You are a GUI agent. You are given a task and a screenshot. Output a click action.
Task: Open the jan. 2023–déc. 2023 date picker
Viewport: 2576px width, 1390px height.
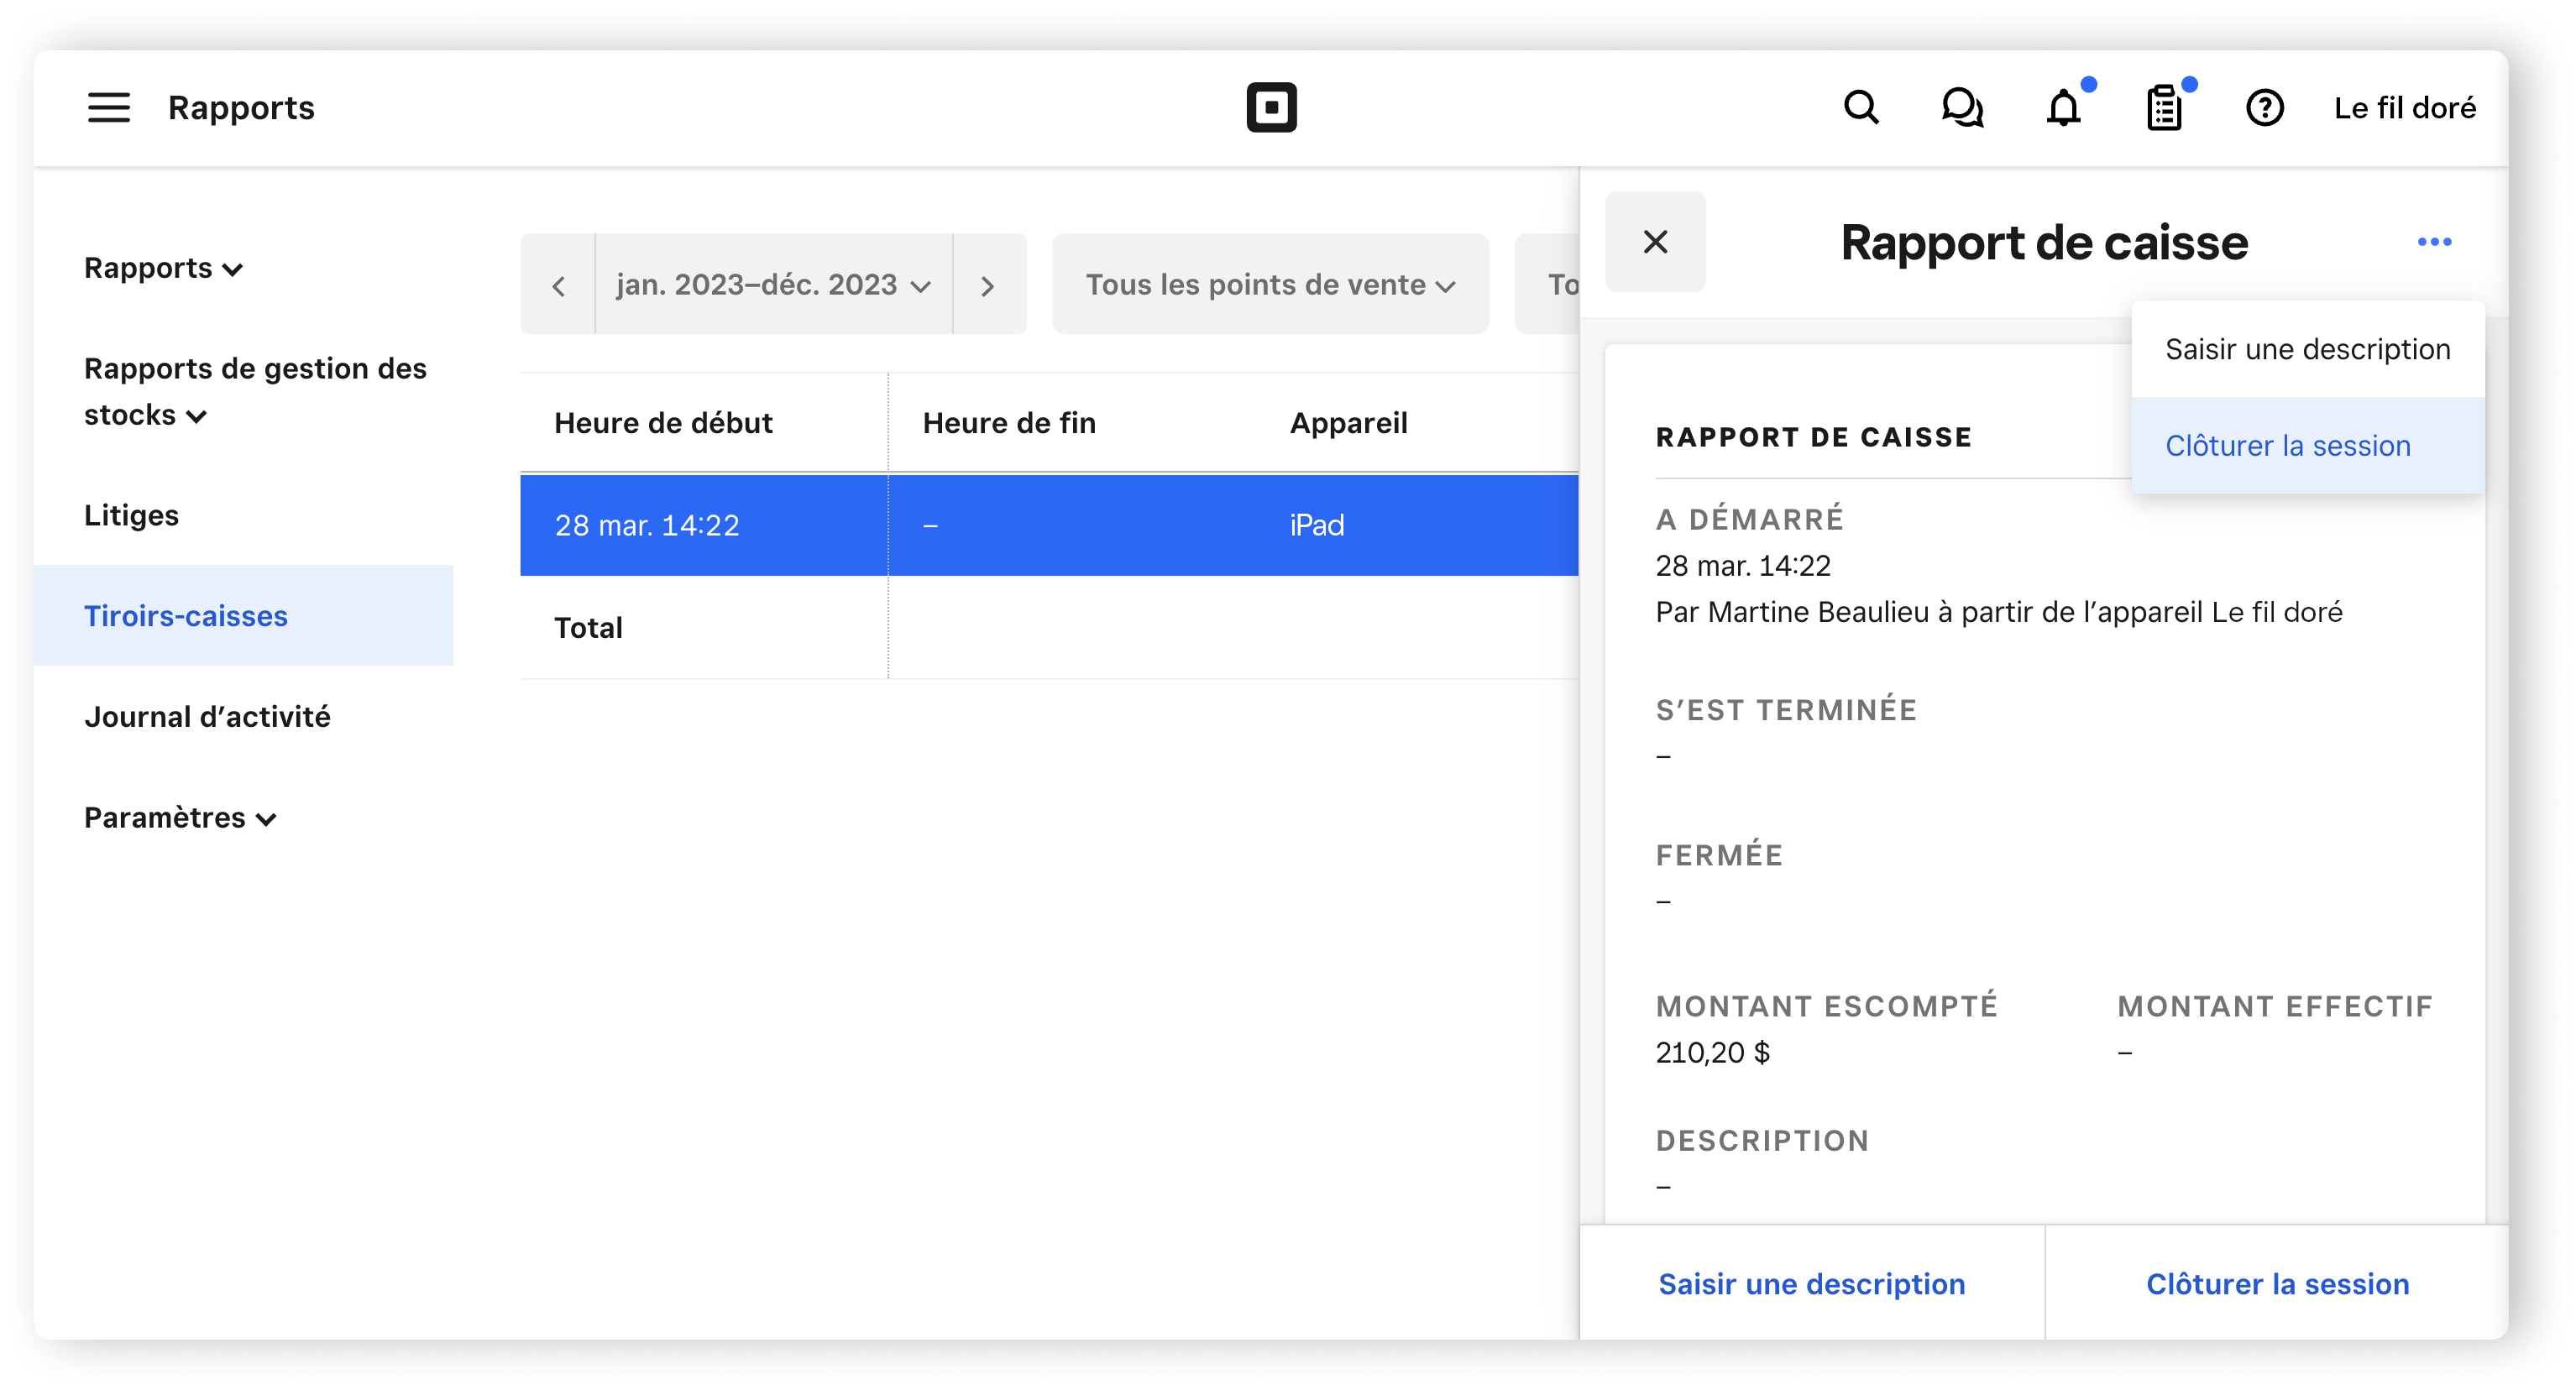click(x=774, y=285)
